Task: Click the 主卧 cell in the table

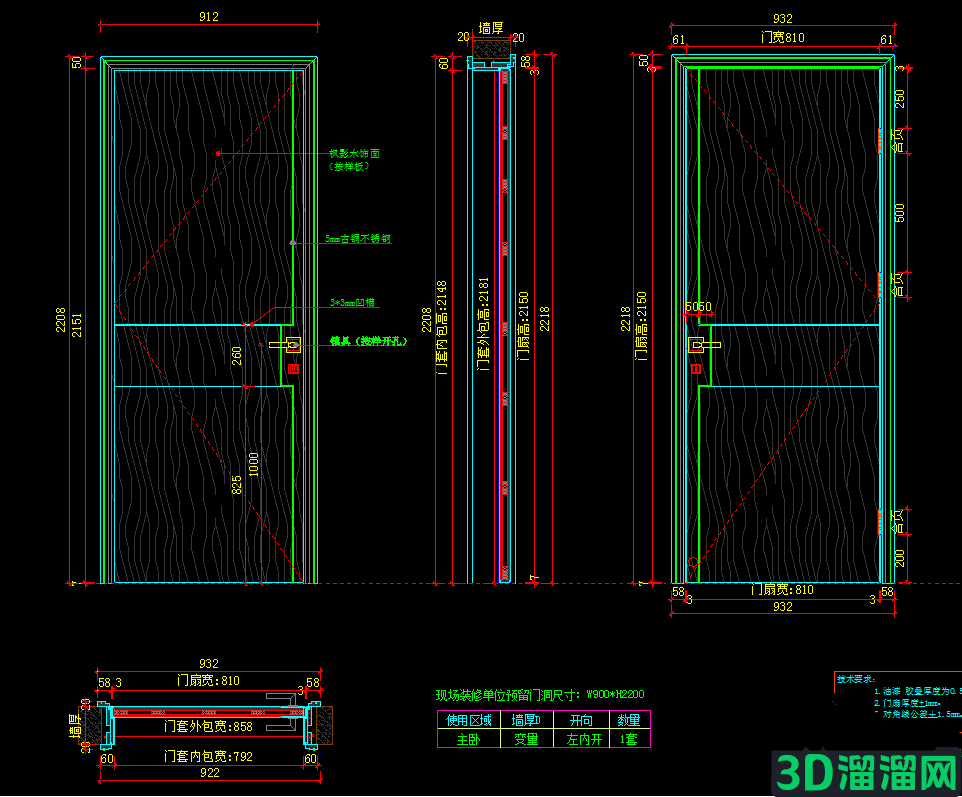Action: [x=469, y=739]
